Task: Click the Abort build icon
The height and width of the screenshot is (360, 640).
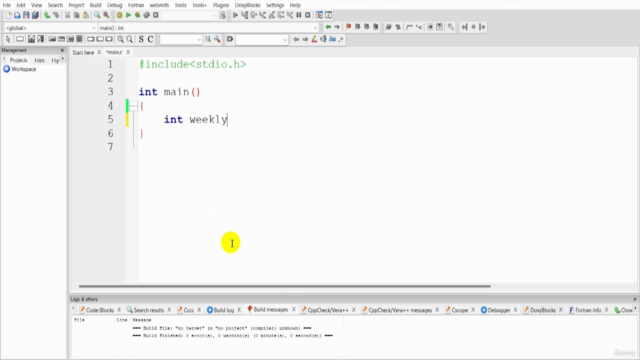Action: [156, 15]
